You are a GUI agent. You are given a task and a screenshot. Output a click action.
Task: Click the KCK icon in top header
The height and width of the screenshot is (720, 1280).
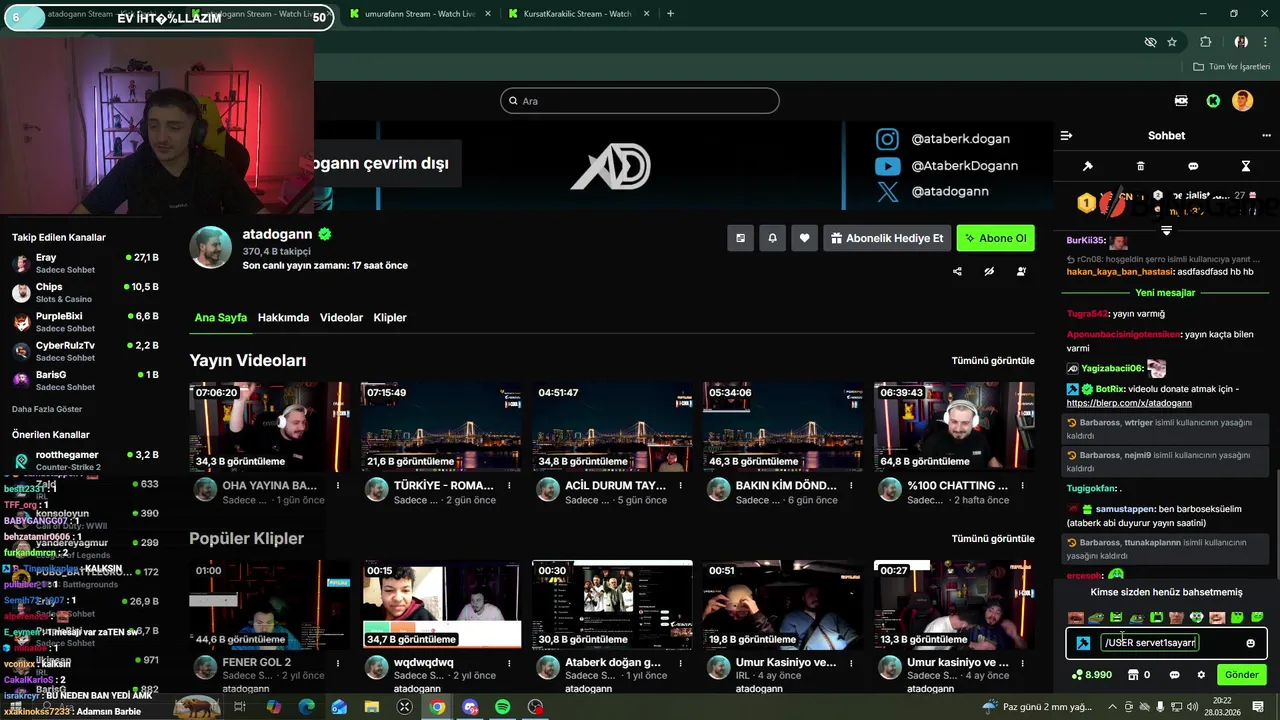[1181, 101]
